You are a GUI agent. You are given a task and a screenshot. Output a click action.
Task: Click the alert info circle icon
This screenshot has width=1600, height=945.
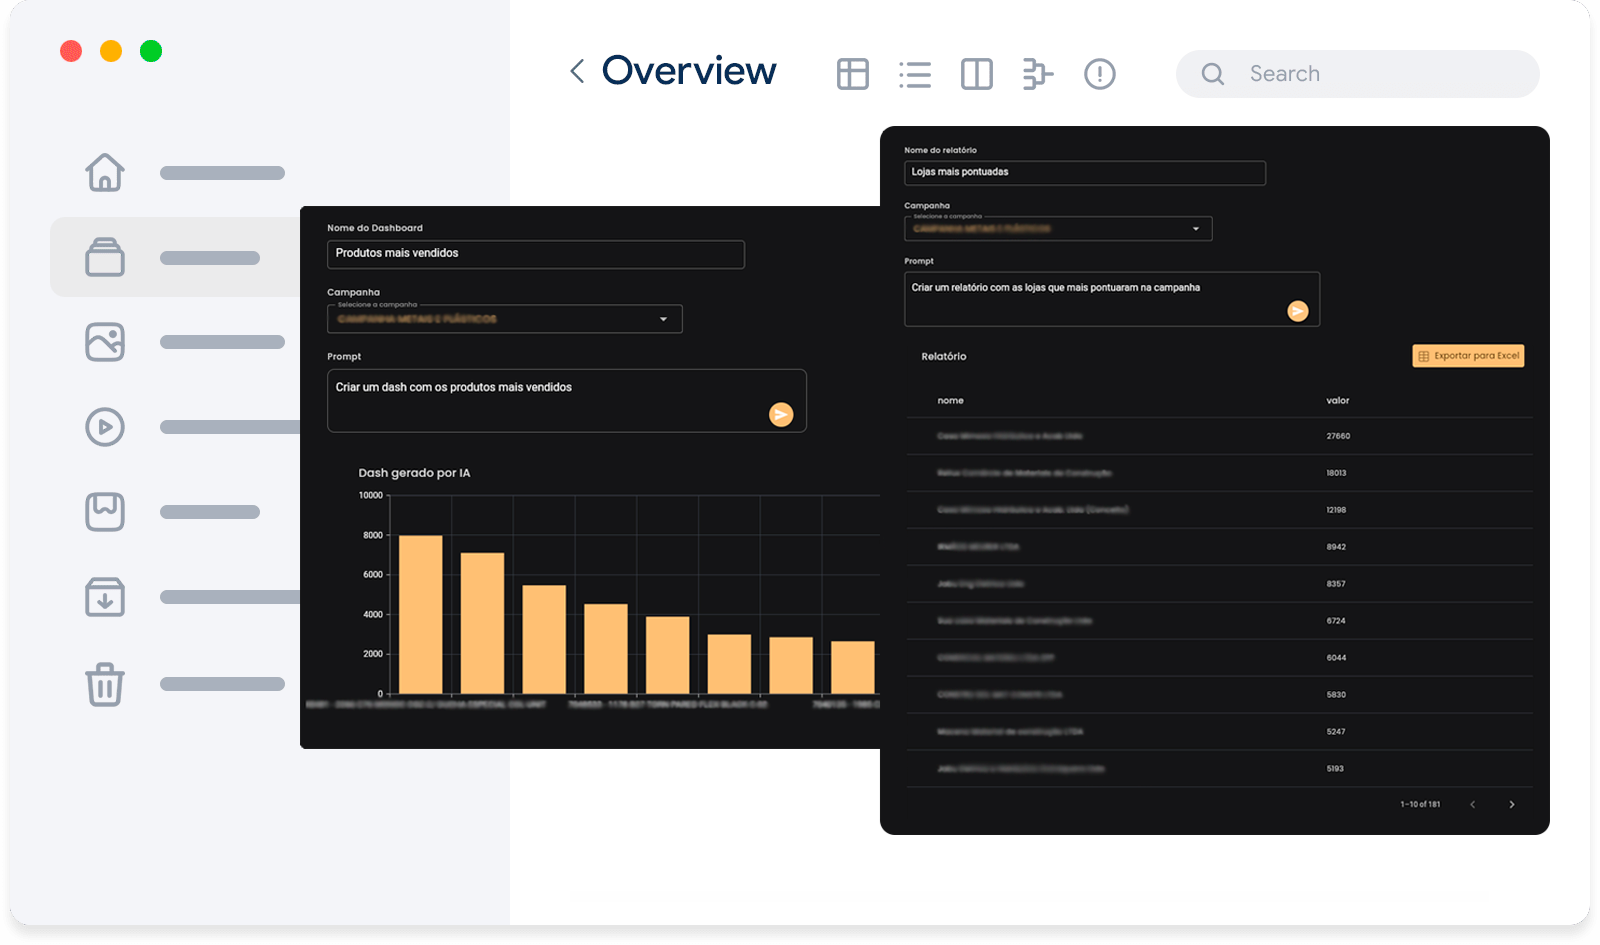coord(1099,74)
